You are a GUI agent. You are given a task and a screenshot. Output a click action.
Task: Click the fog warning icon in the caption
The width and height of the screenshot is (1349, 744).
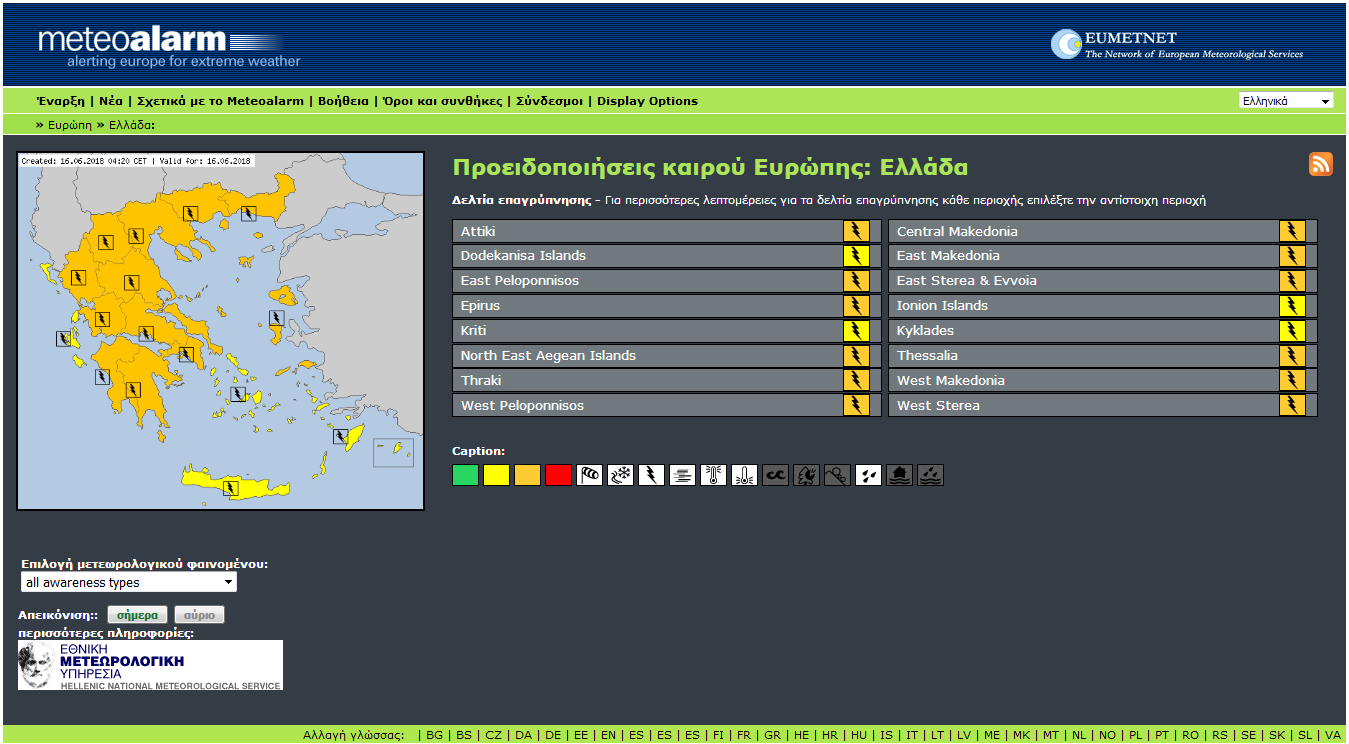coord(682,475)
